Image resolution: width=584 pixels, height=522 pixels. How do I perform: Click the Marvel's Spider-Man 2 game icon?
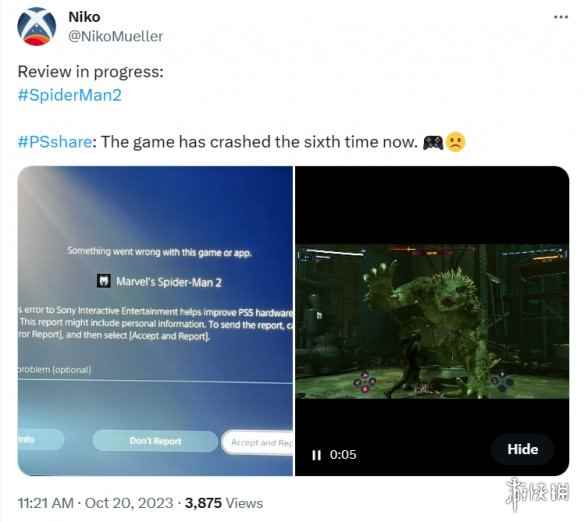point(104,281)
